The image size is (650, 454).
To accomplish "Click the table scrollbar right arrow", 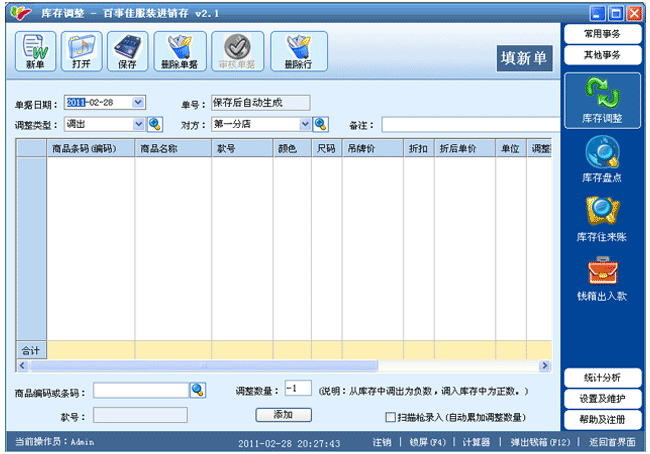I will click(x=545, y=366).
